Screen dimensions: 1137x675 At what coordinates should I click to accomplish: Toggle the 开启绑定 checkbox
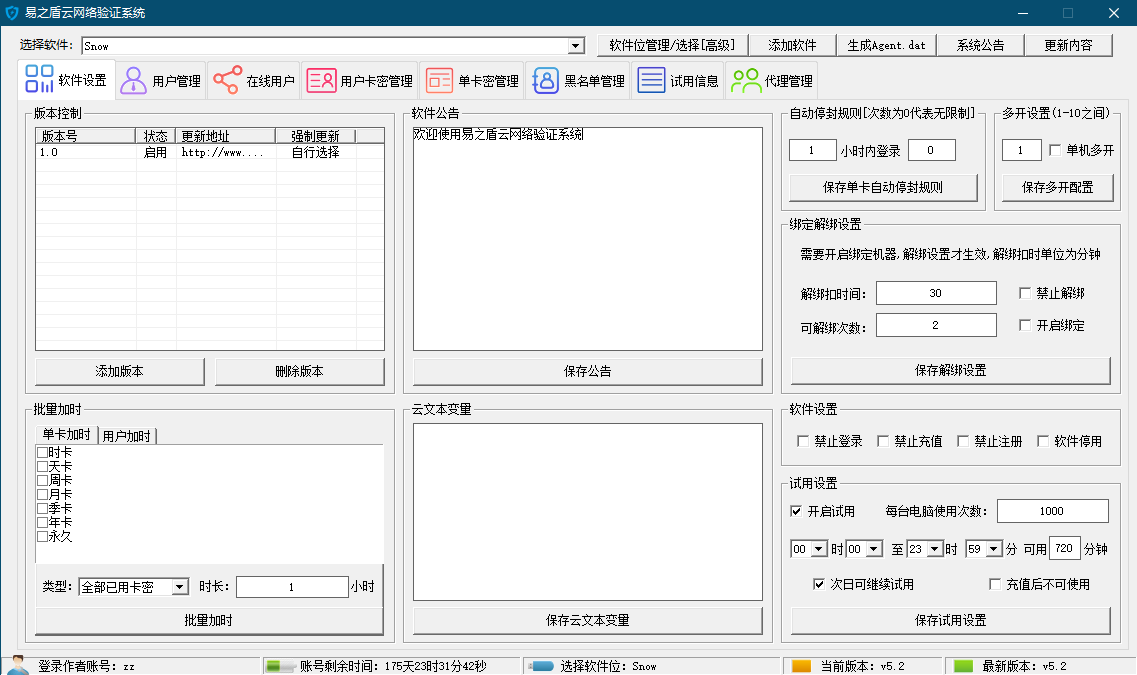pyautogui.click(x=1025, y=325)
